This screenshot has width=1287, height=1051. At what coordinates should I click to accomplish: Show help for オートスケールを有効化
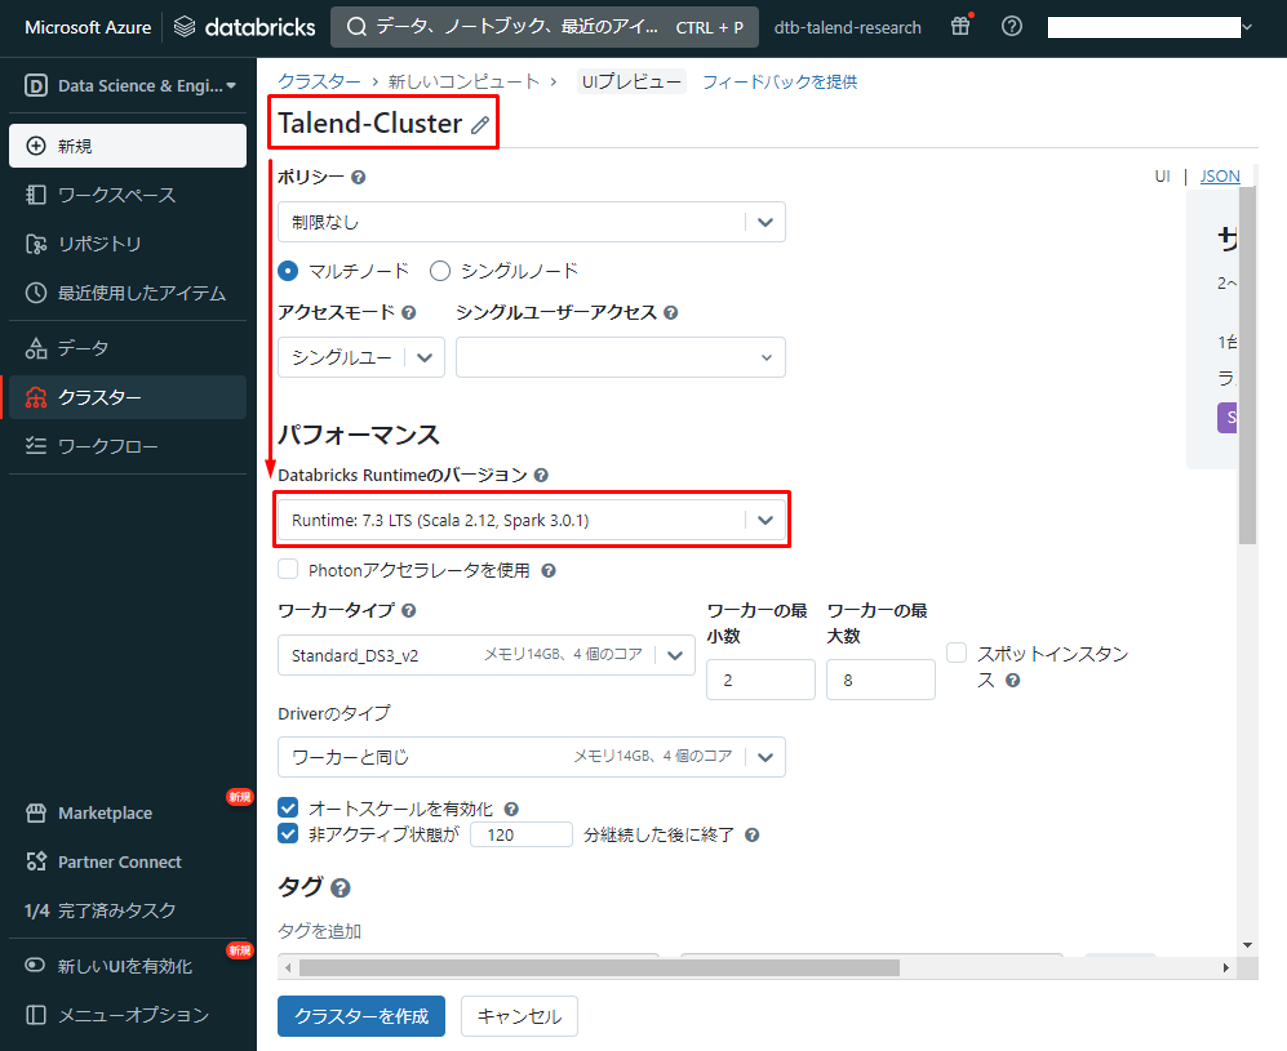pos(511,809)
